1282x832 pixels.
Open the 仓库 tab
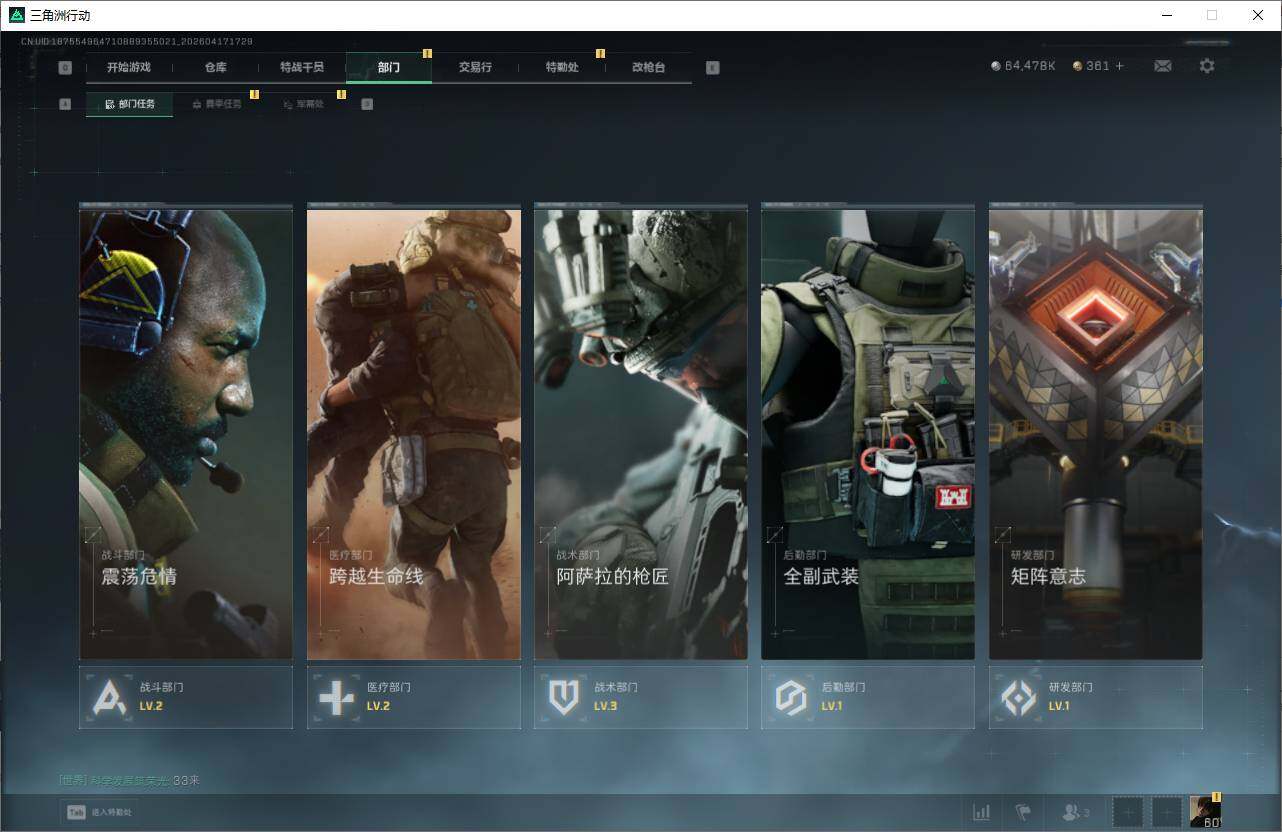click(215, 68)
